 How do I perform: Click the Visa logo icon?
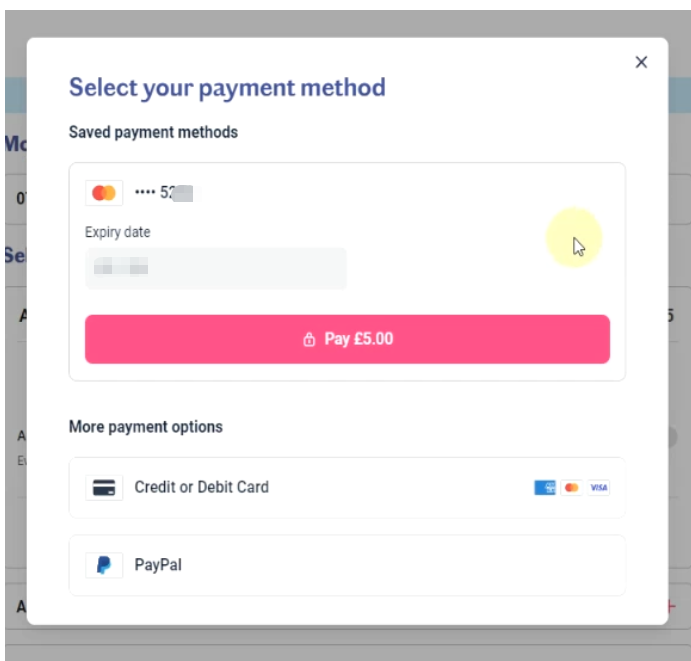598,487
